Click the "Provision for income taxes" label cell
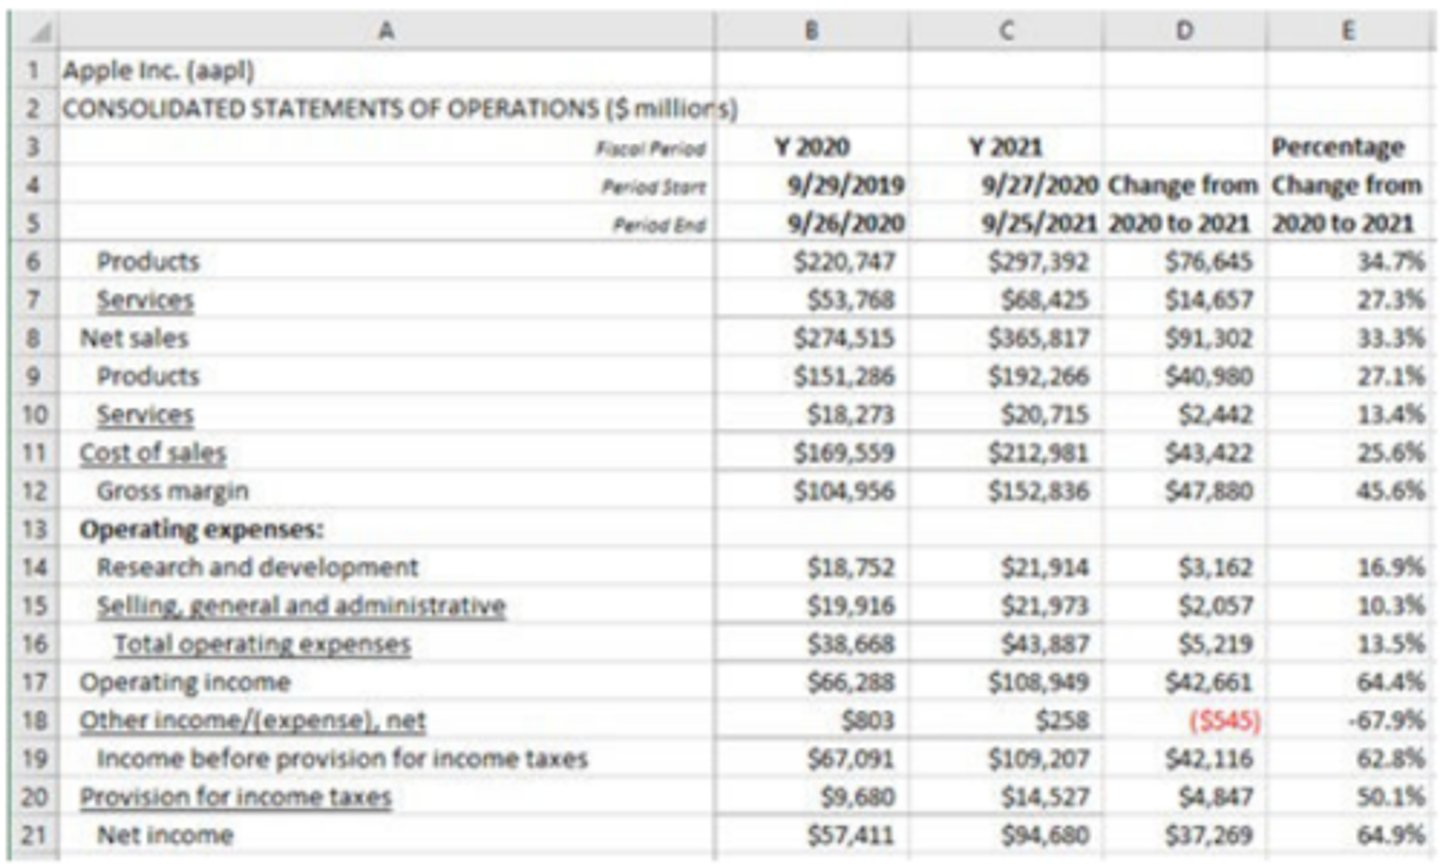This screenshot has width=1440, height=866. (236, 797)
